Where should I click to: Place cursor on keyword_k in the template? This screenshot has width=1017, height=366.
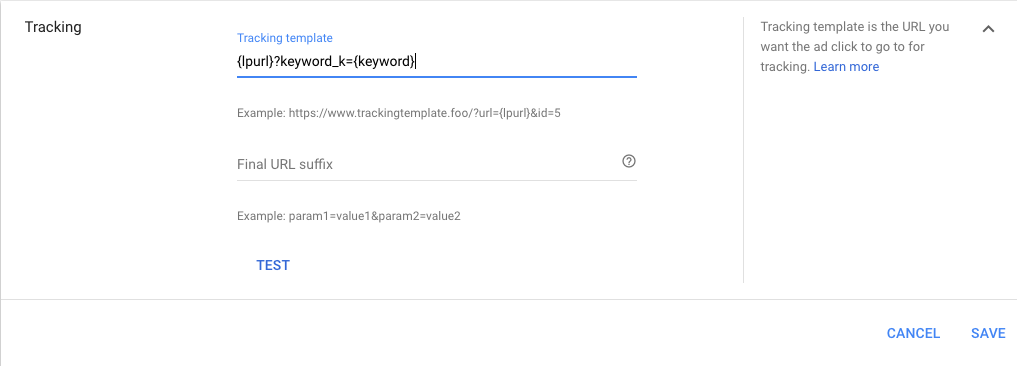tap(313, 62)
